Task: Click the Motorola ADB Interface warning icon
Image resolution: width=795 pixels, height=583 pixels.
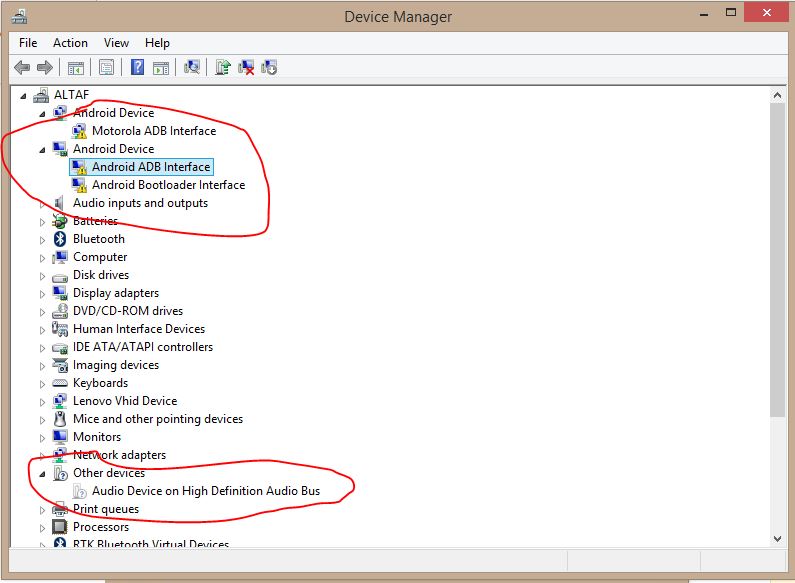Action: pyautogui.click(x=79, y=131)
